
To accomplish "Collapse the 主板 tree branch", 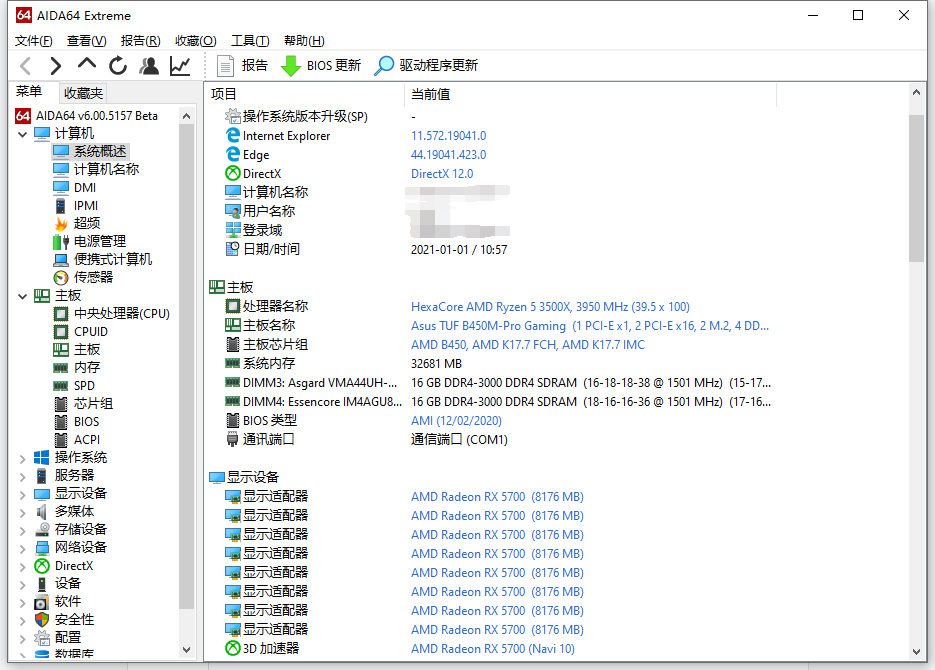I will (x=22, y=295).
